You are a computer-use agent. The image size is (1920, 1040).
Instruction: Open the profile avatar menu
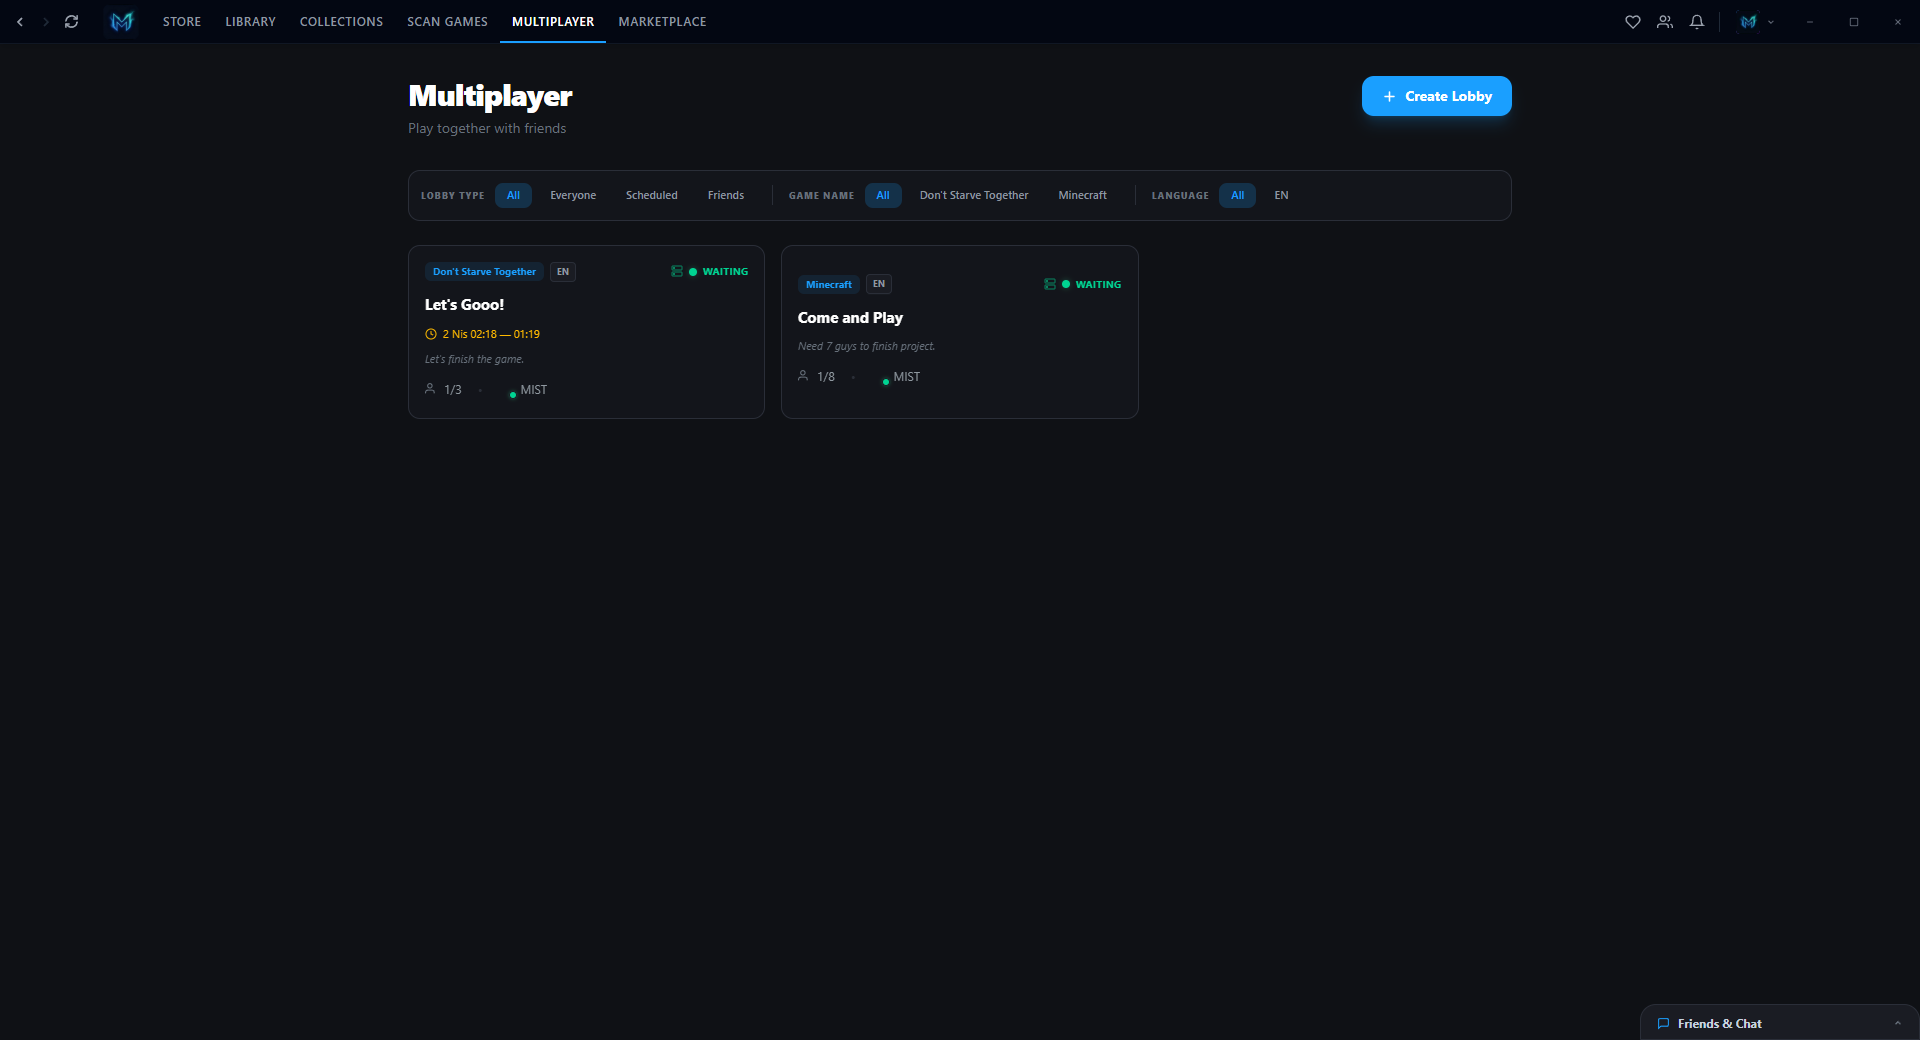[1756, 21]
